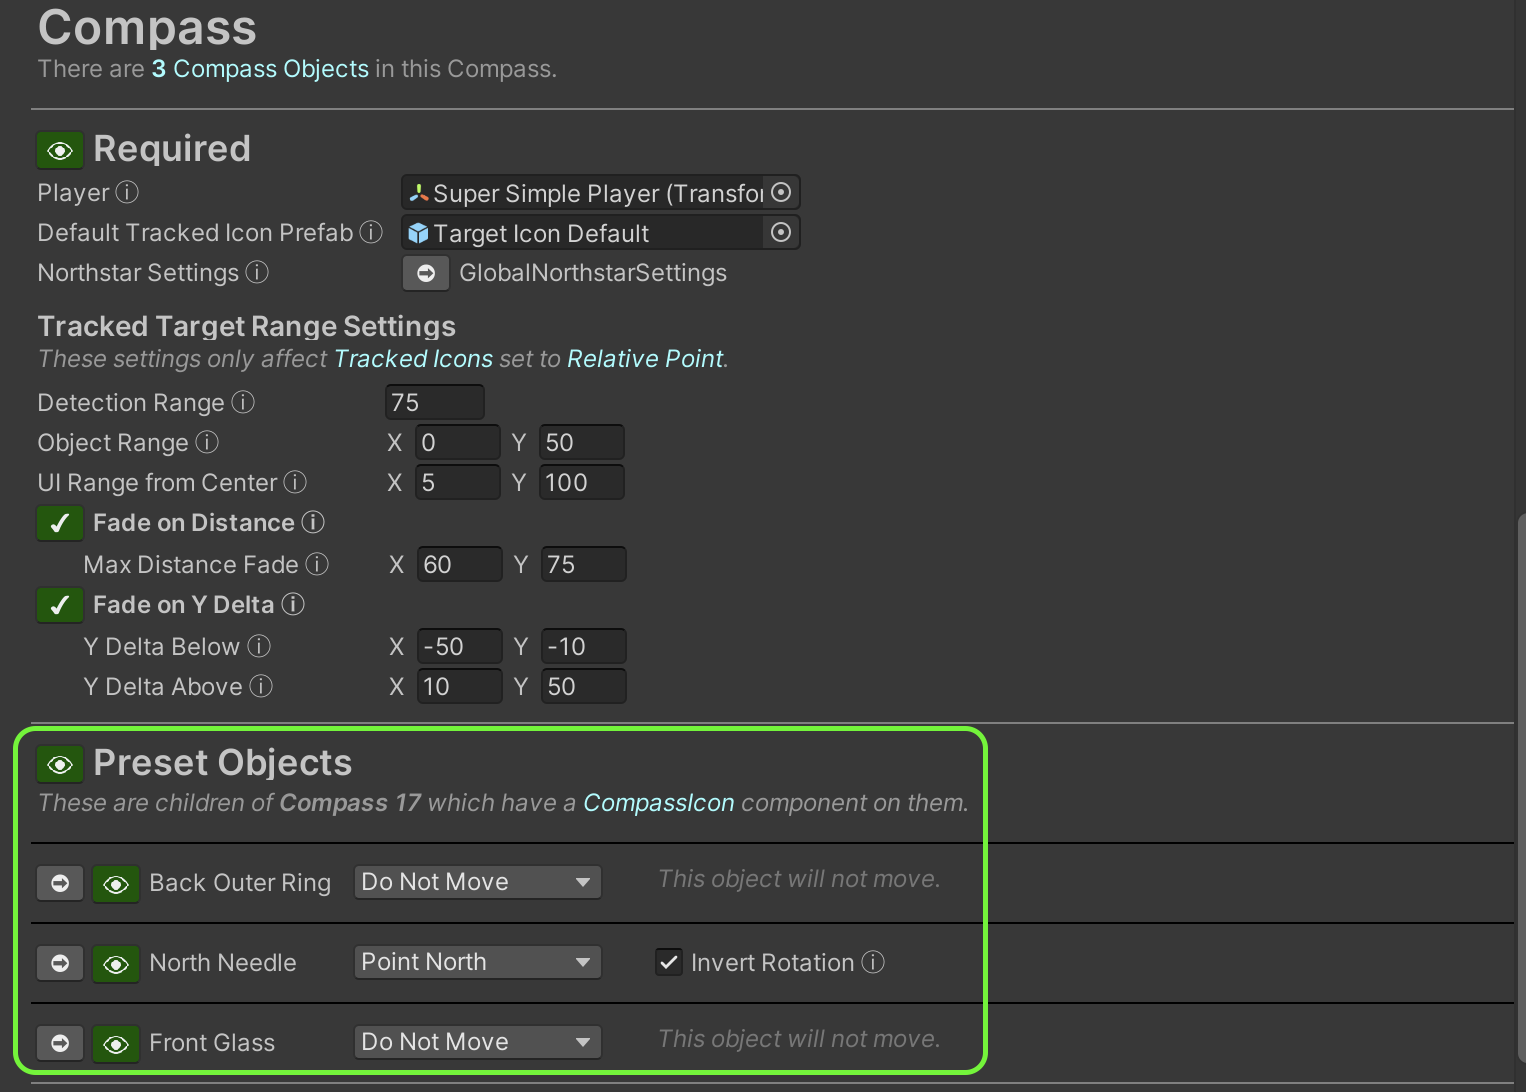1526x1092 pixels.
Task: Click the Detection Range value field
Action: pyautogui.click(x=434, y=402)
